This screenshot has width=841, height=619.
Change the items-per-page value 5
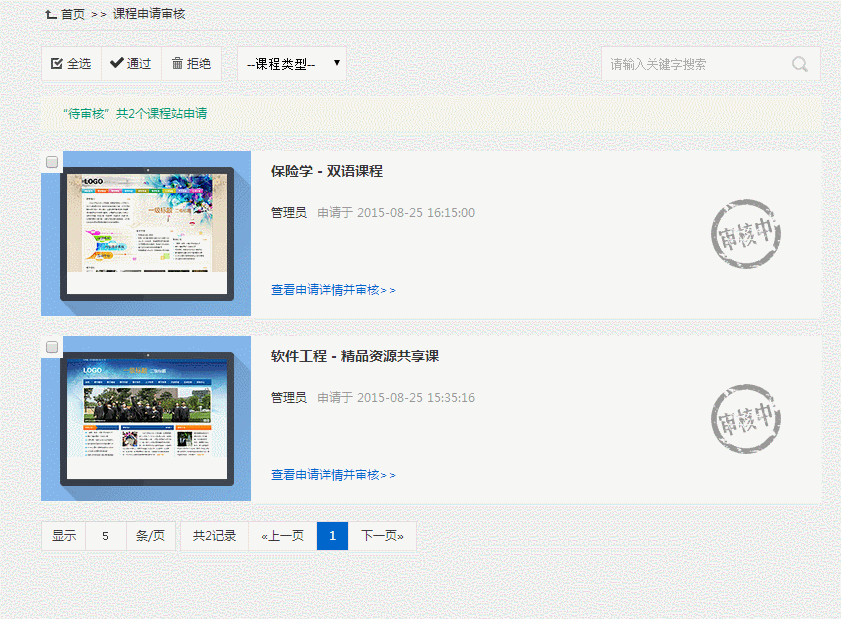[105, 536]
